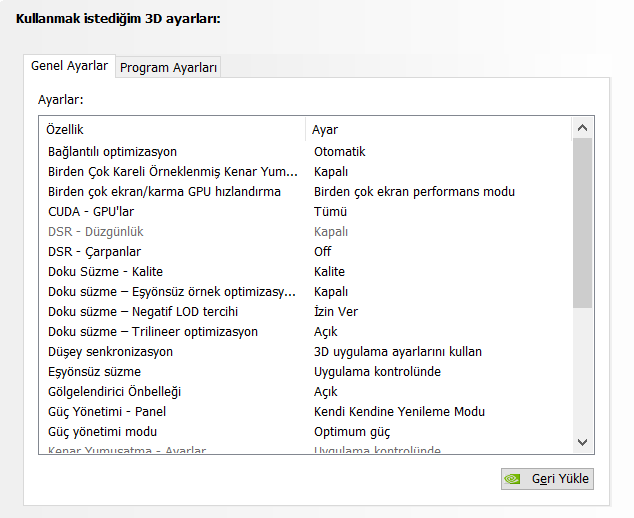Click scrollbar down arrow in settings list
Image resolution: width=634 pixels, height=518 pixels.
583,441
